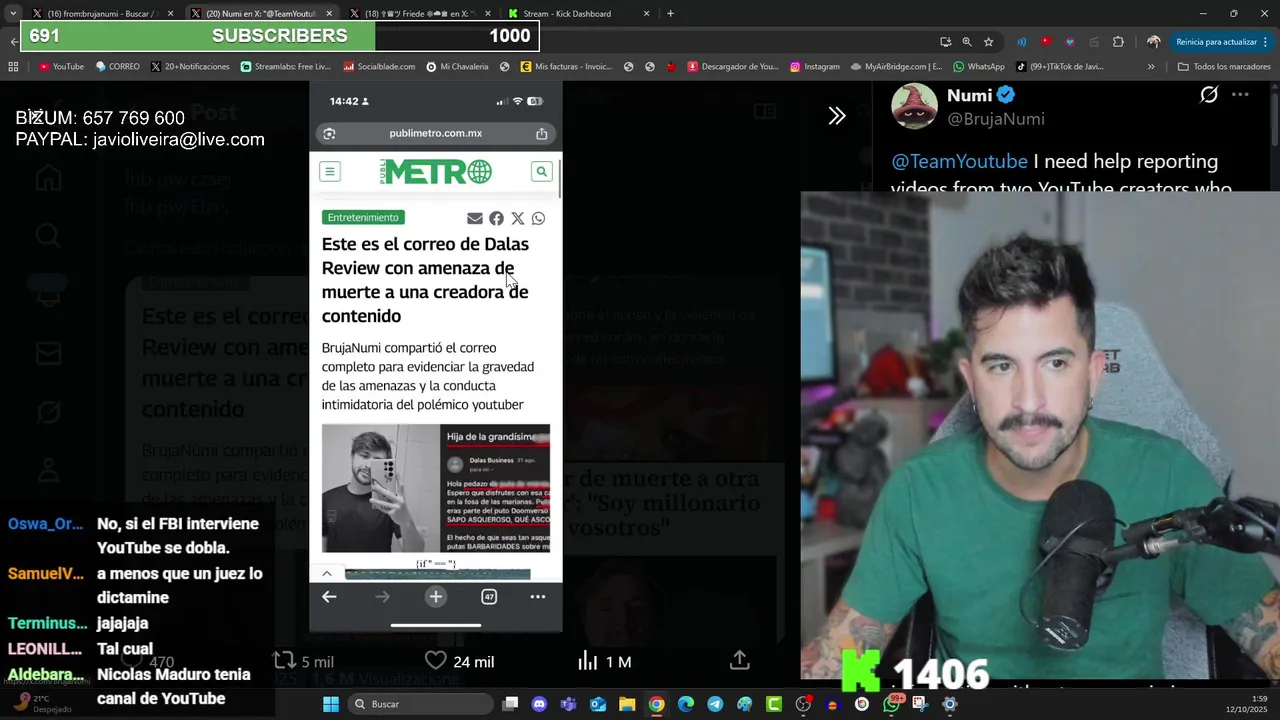Open the 'Streamlabs: Free Liv...' bookmark

click(286, 67)
